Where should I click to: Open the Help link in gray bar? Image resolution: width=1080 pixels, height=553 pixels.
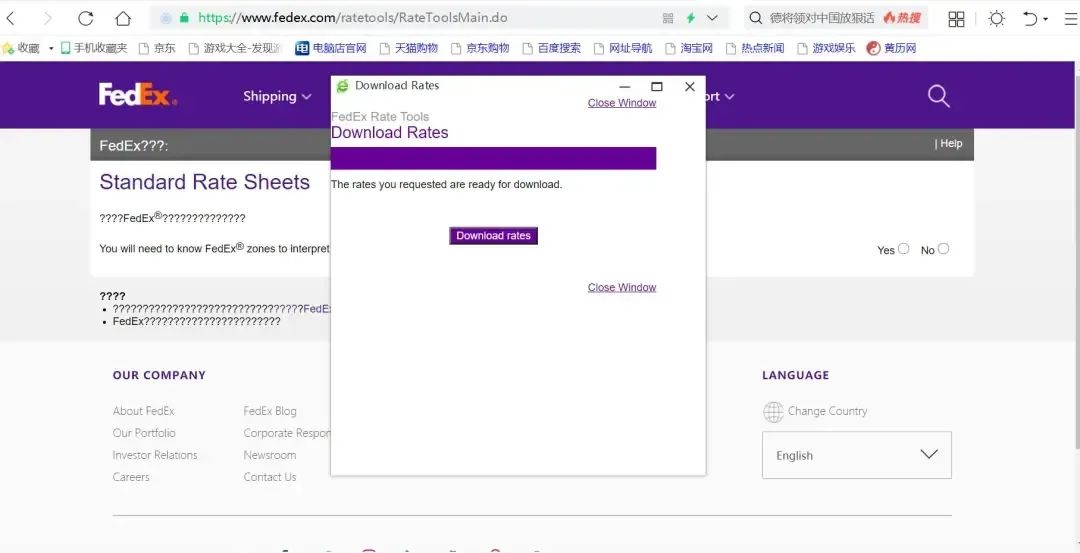[951, 143]
